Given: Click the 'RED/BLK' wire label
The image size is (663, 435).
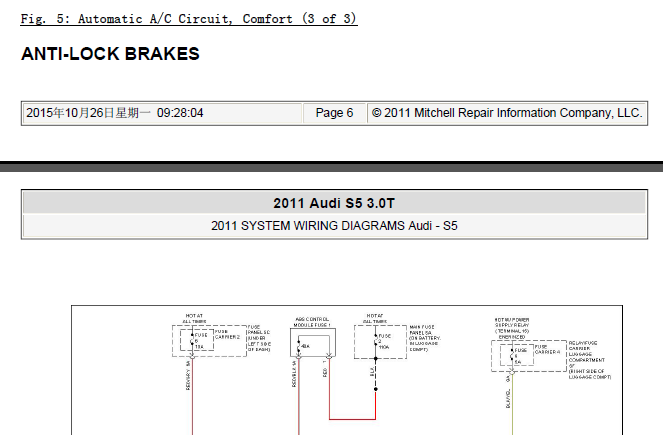Looking at the screenshot, I should coord(294,378).
